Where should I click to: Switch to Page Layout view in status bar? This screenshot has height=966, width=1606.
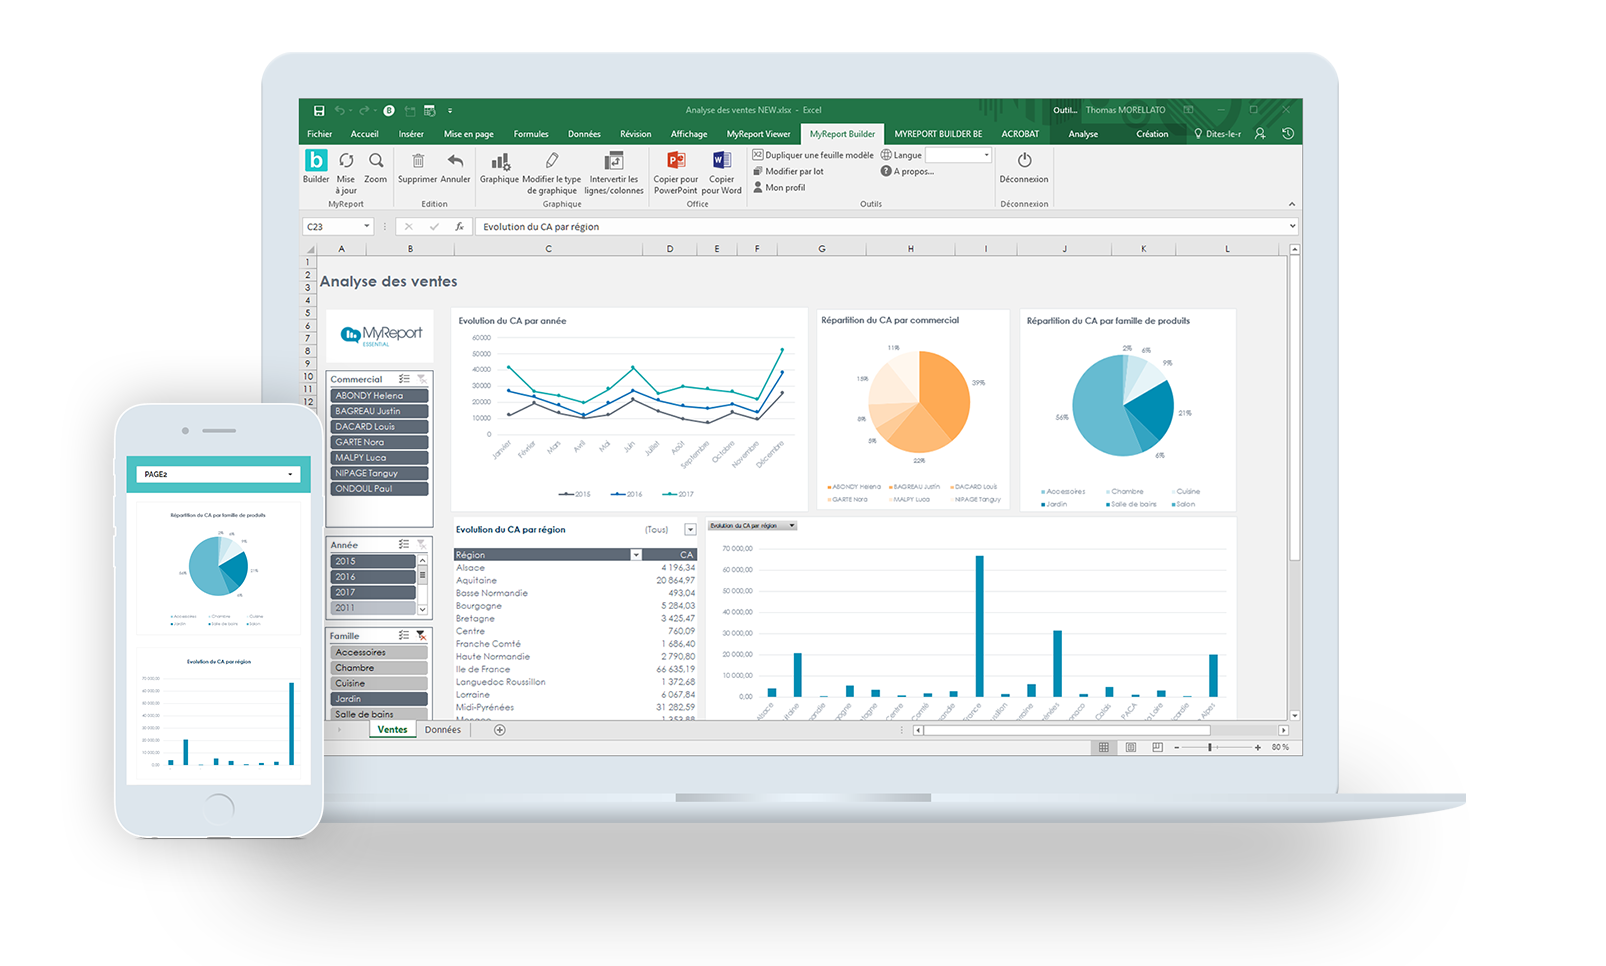[x=1131, y=747]
